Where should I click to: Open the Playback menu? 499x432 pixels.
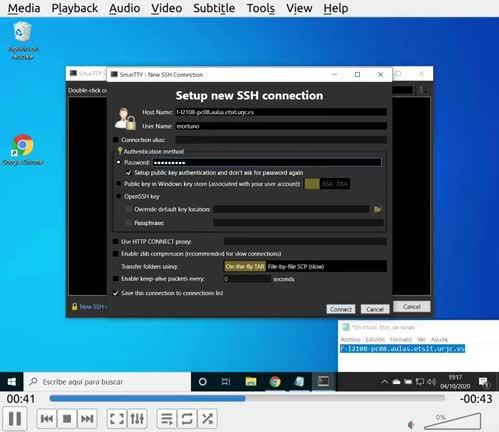(x=75, y=8)
